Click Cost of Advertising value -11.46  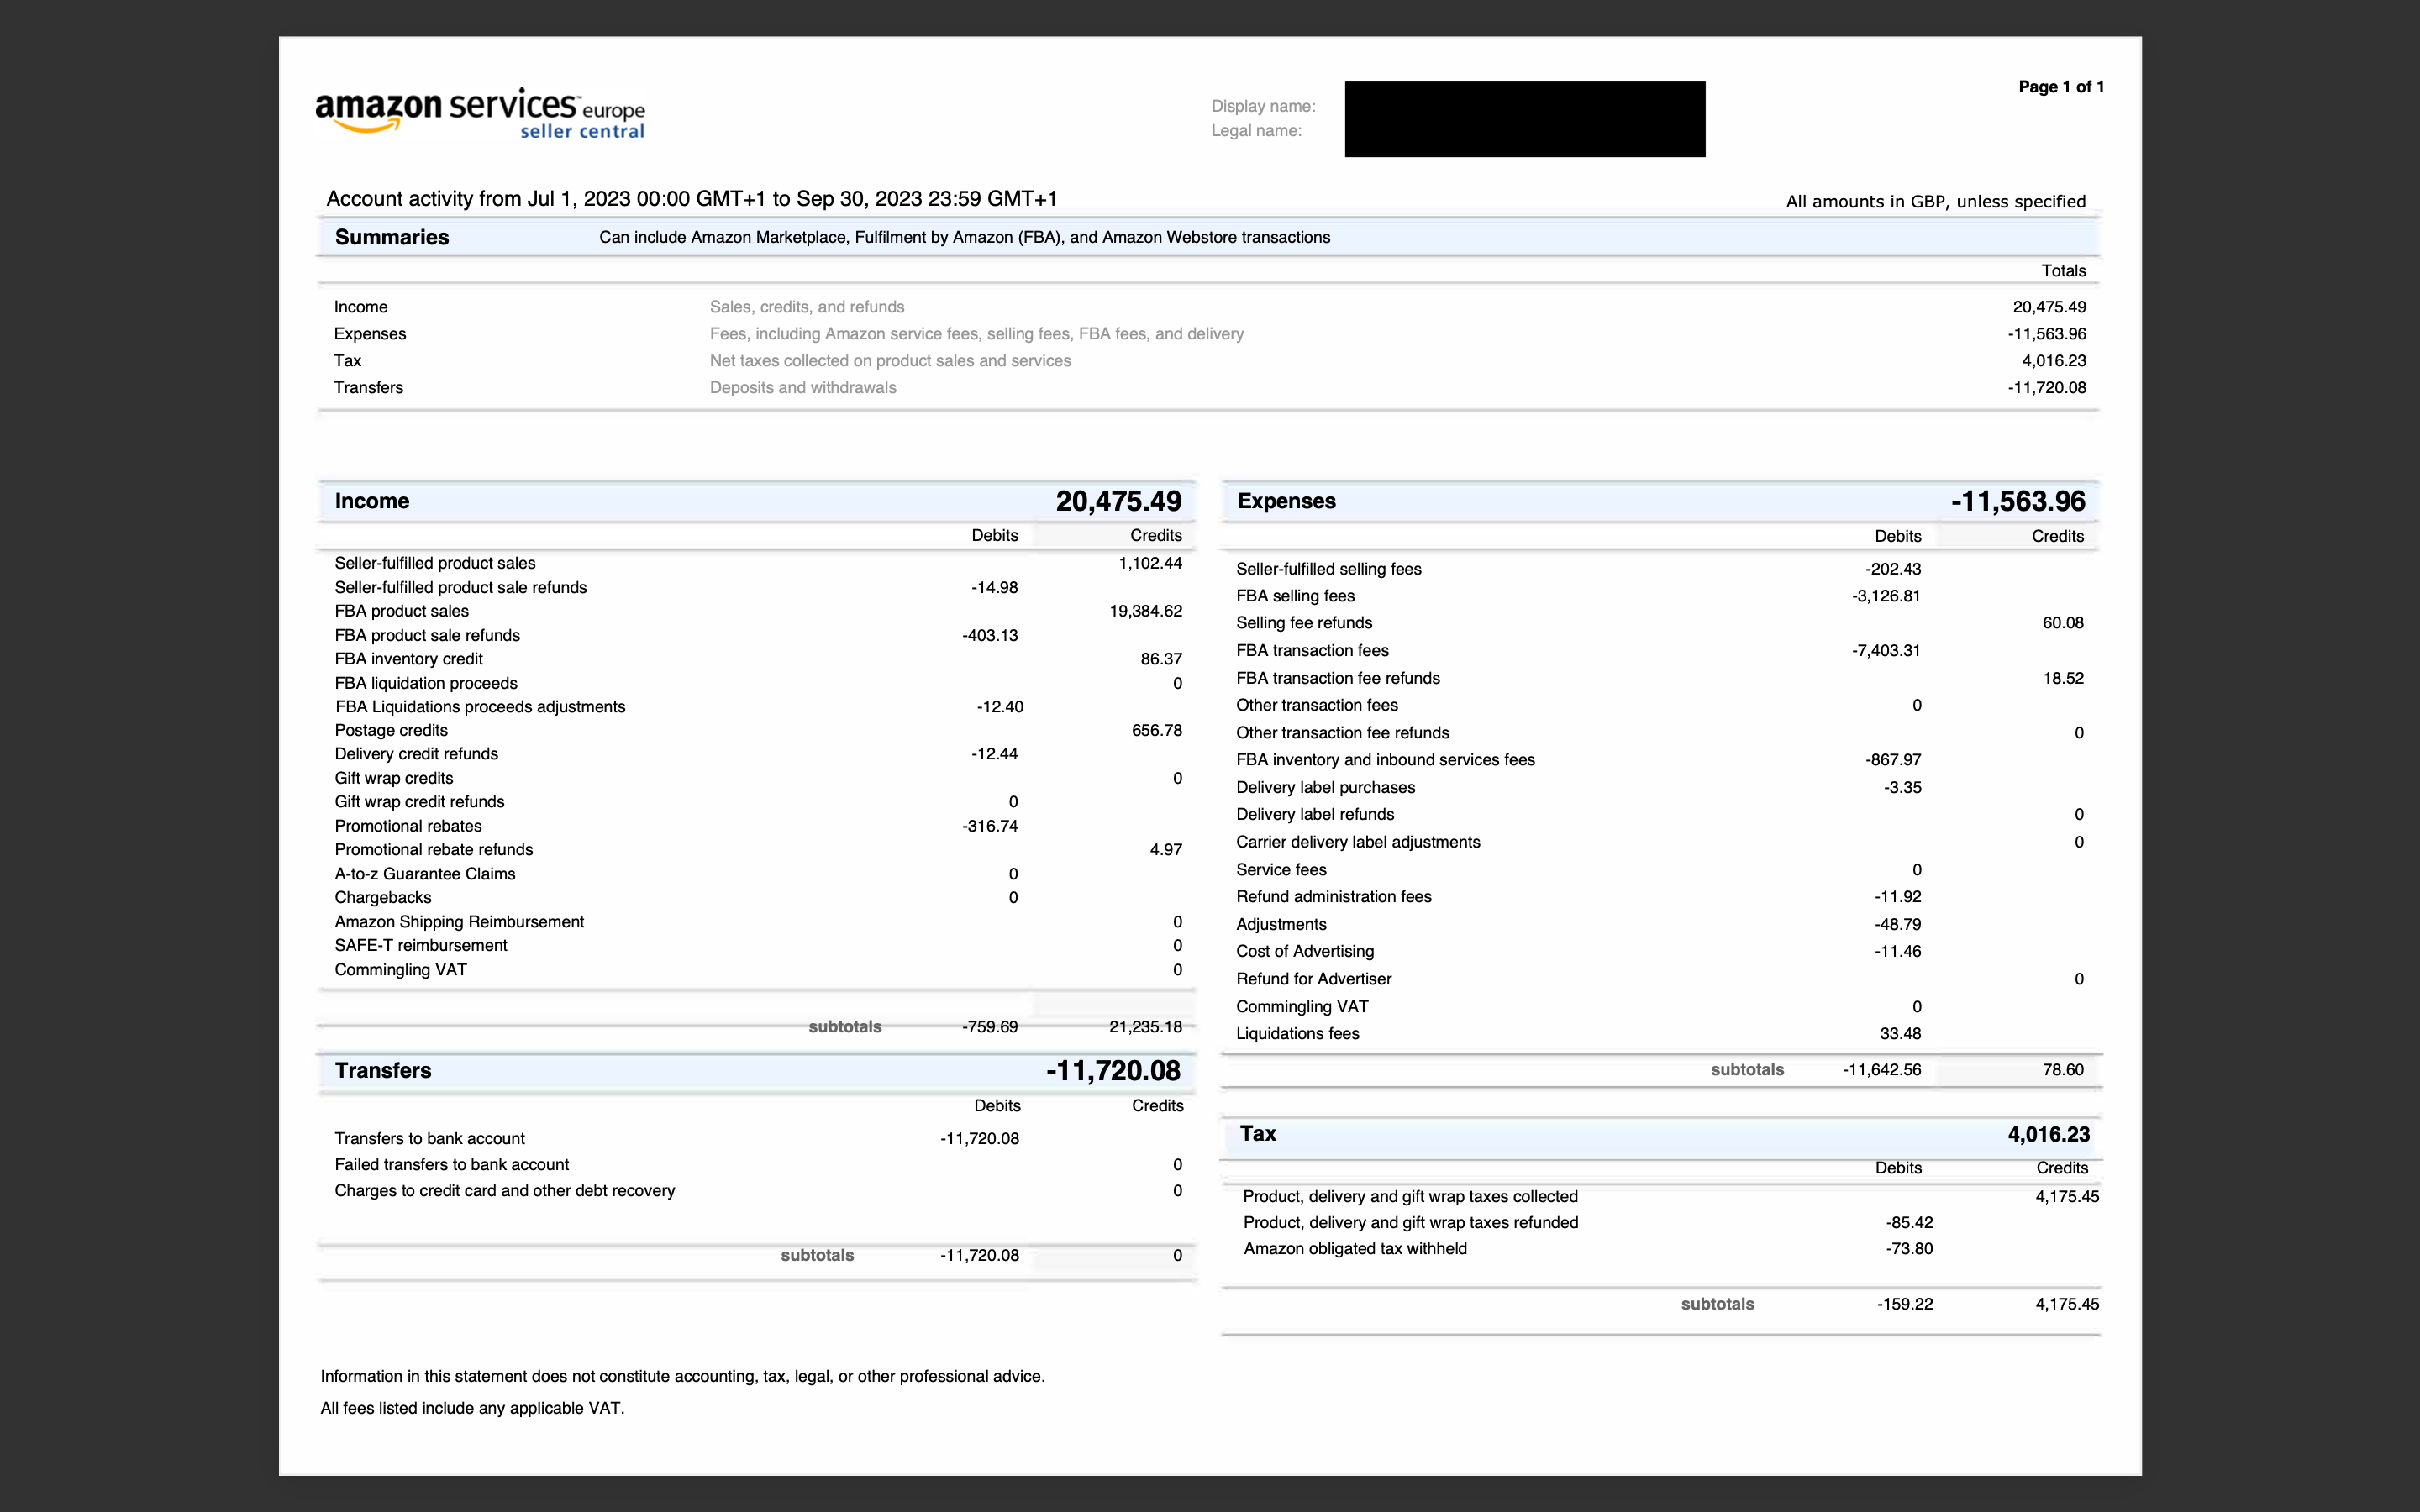coord(1898,951)
